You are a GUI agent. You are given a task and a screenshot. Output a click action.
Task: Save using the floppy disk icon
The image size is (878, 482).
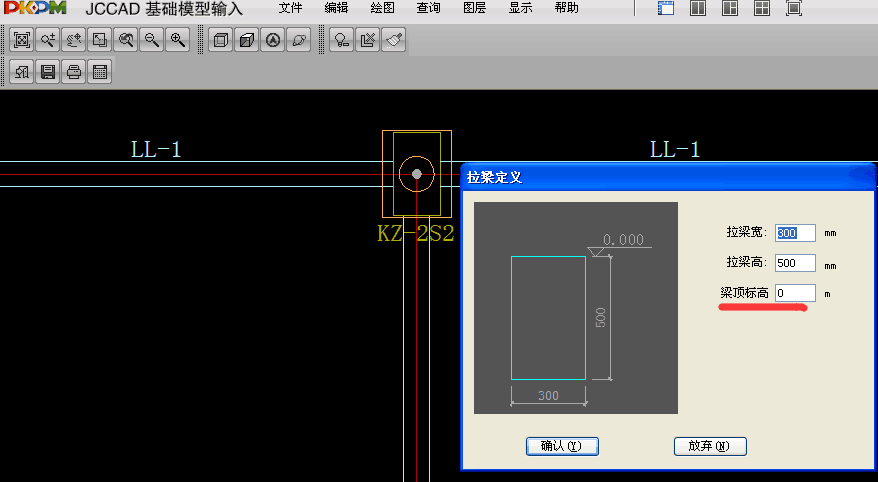[48, 72]
